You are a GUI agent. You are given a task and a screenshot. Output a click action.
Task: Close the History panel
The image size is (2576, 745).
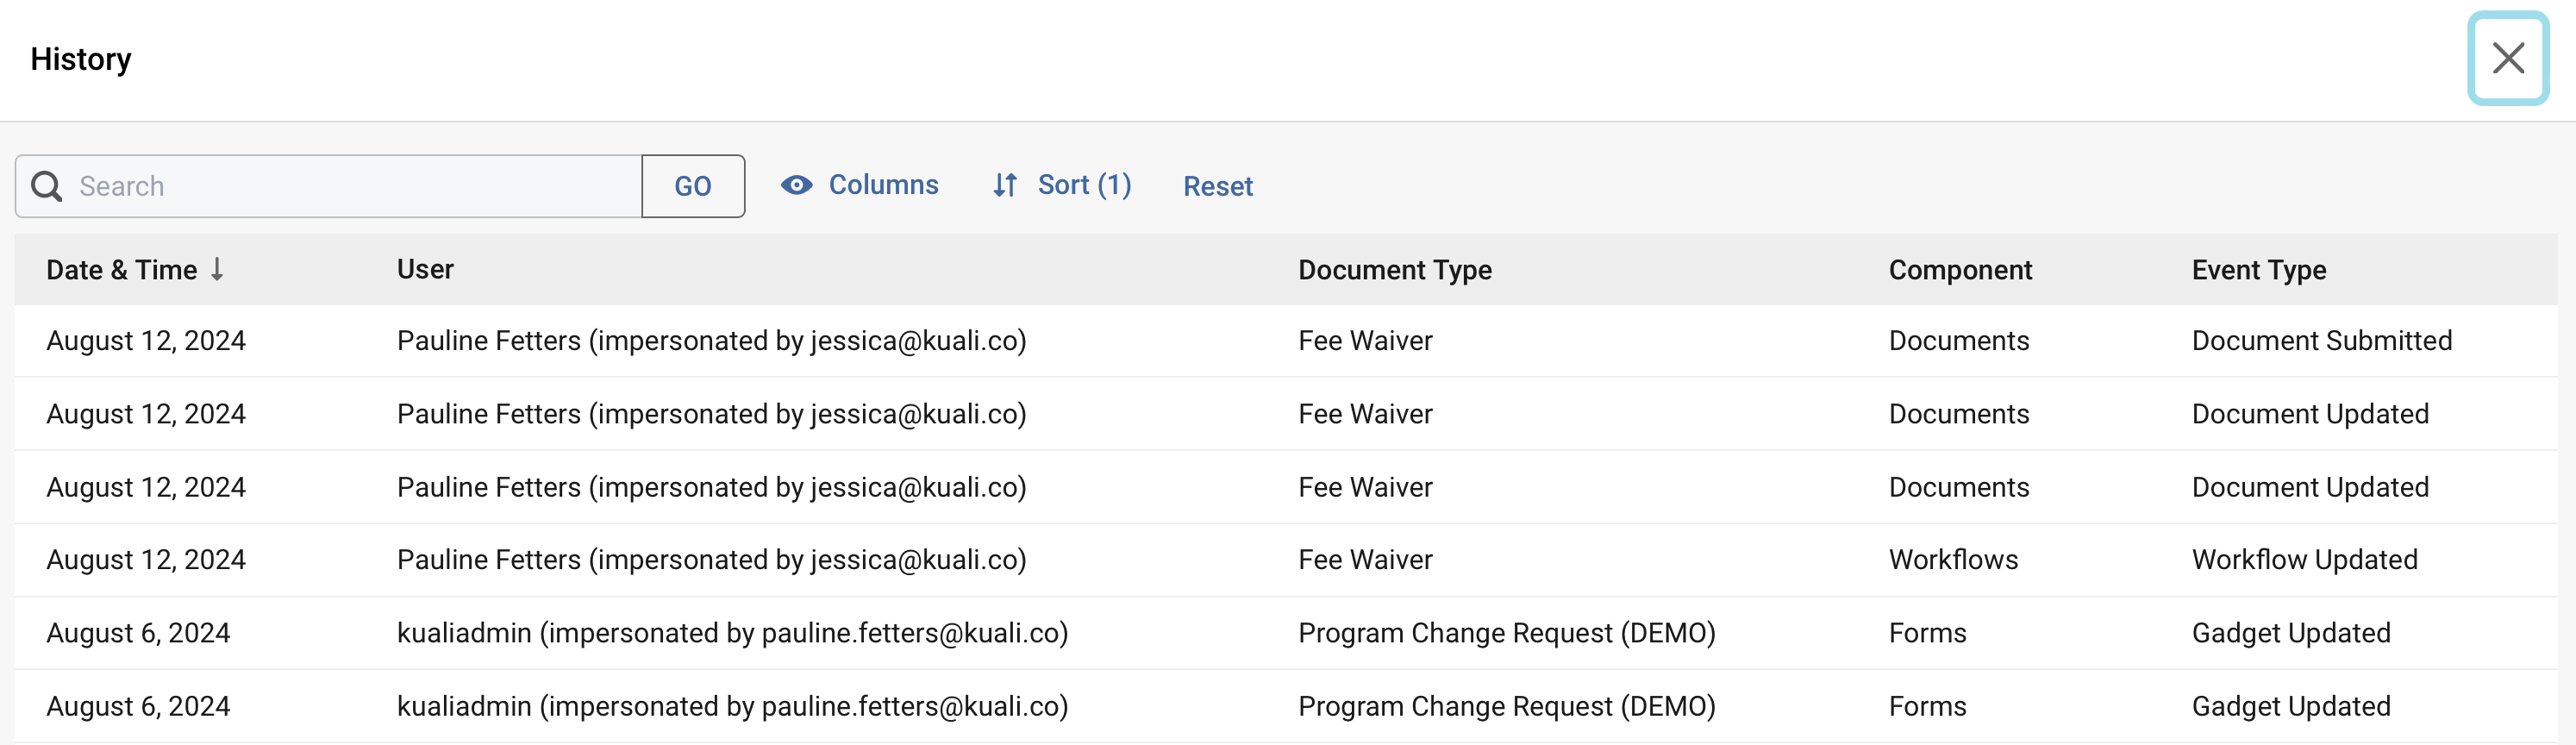click(2507, 58)
